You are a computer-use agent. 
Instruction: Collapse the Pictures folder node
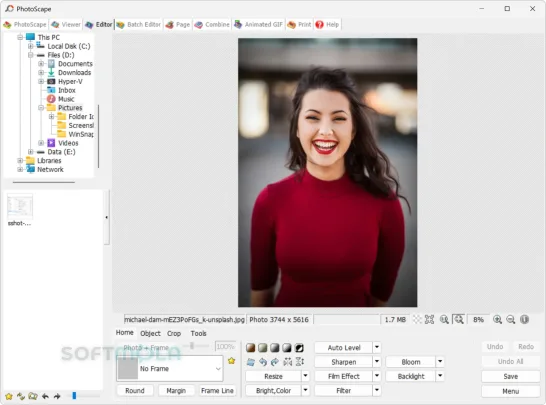click(41, 108)
